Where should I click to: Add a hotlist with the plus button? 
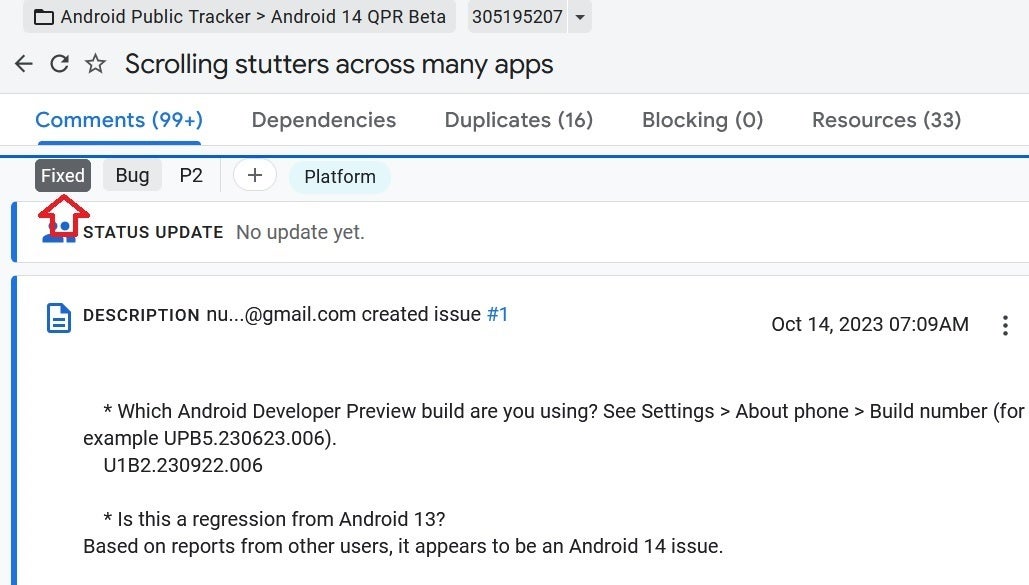[x=255, y=175]
